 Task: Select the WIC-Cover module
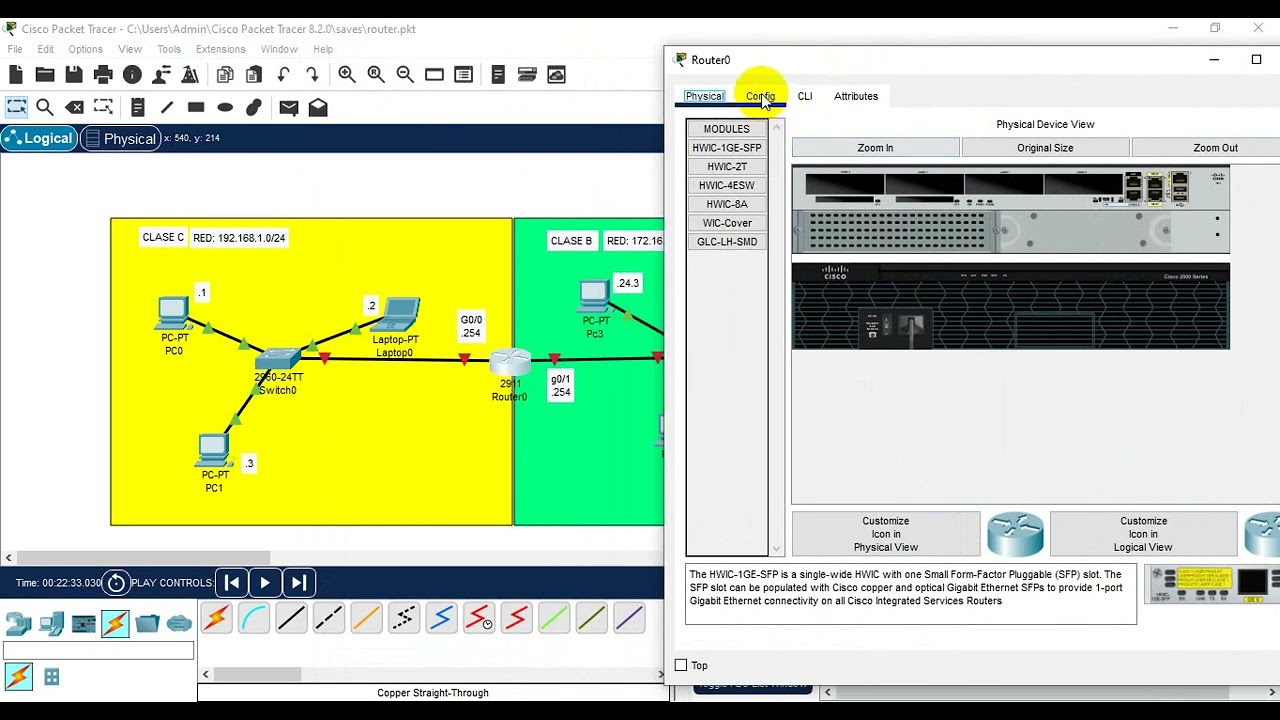pyautogui.click(x=727, y=223)
